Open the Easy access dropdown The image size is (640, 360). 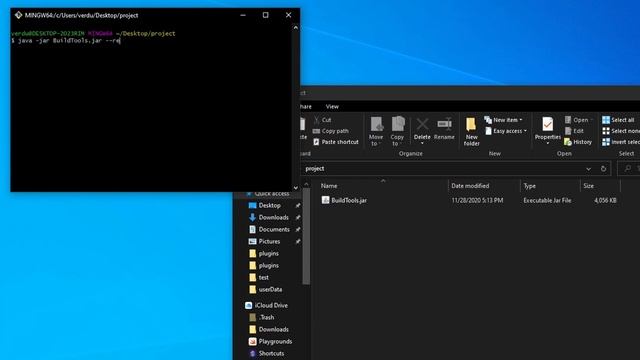[506, 131]
